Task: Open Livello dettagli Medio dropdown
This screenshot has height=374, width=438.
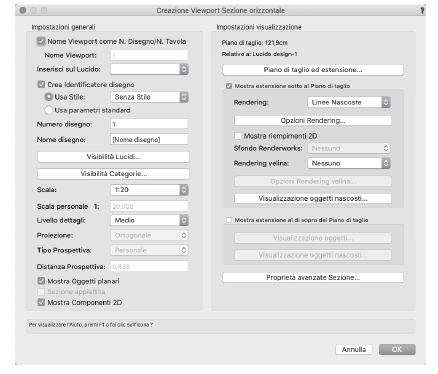Action: point(149,220)
